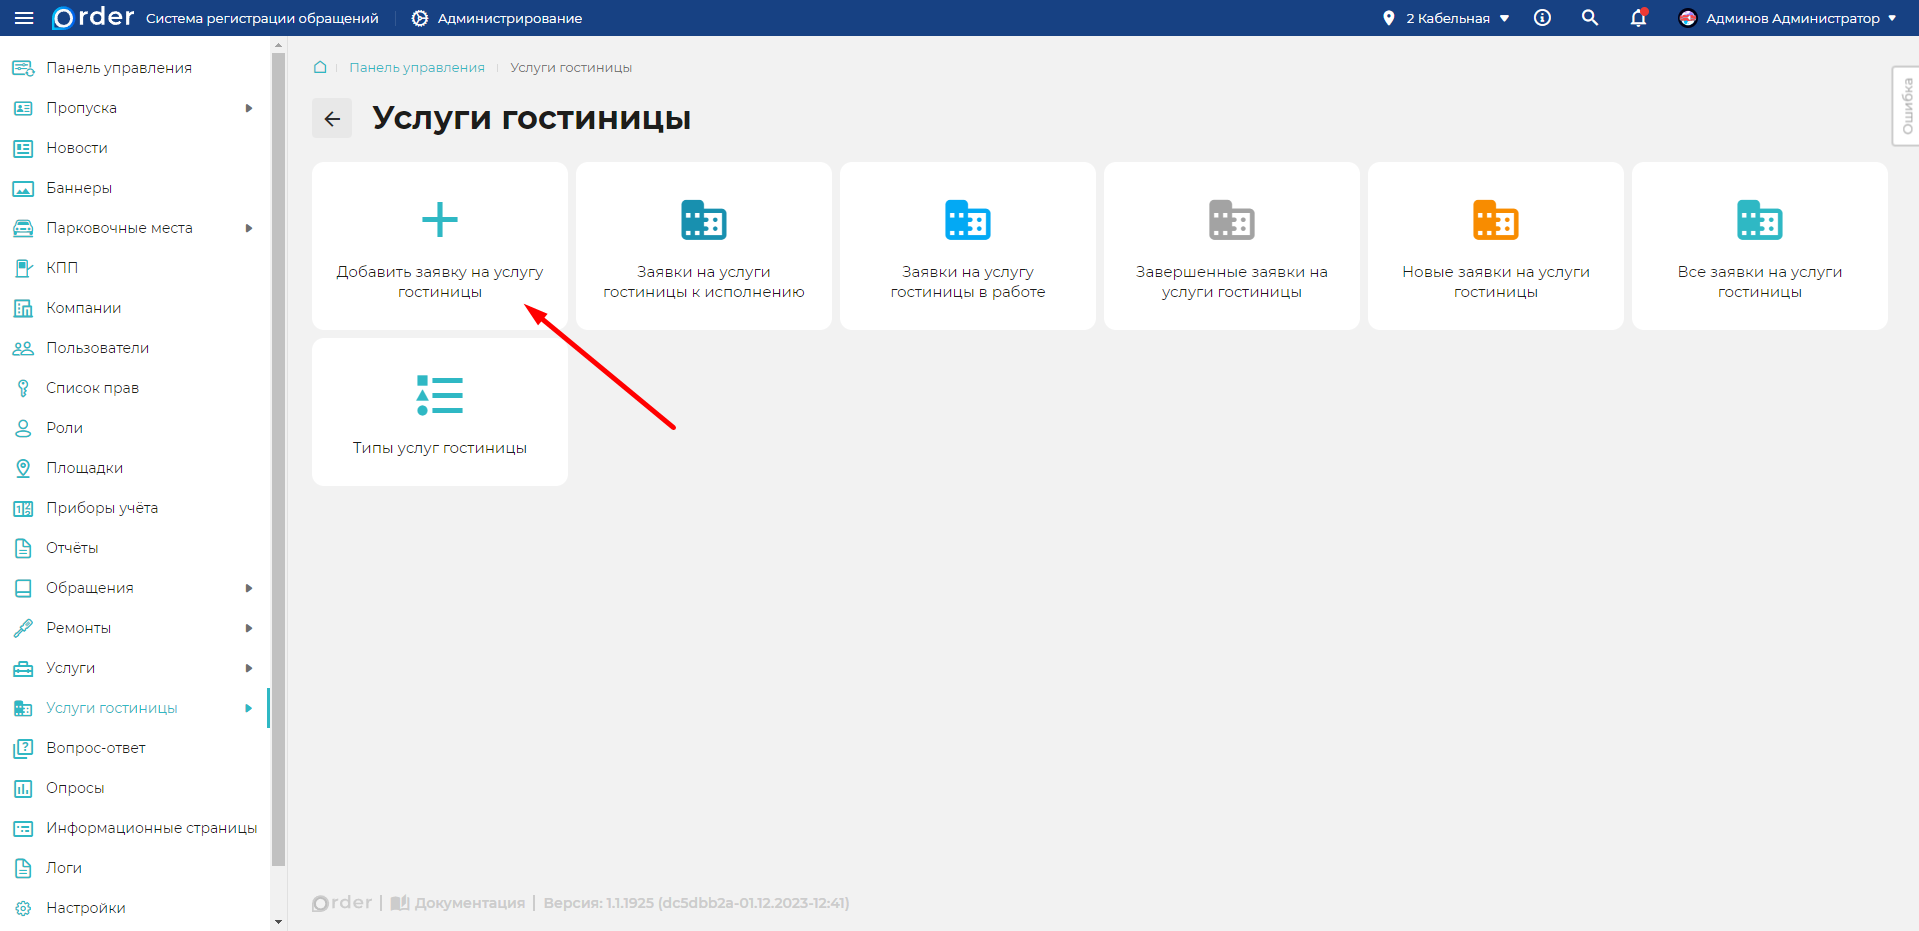Expand the Парковочные места submenu arrow
The height and width of the screenshot is (931, 1919).
[249, 228]
